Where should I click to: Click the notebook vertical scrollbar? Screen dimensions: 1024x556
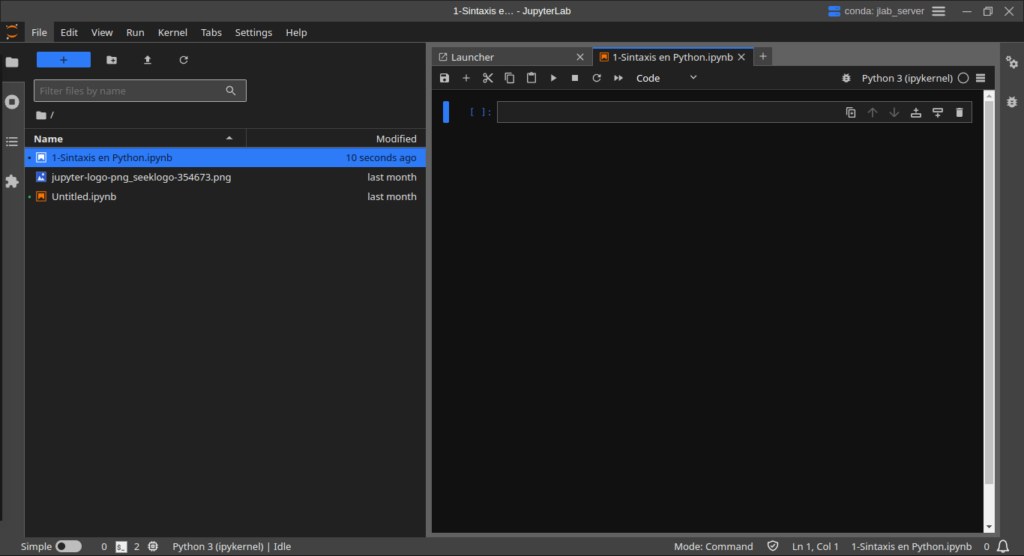989,300
